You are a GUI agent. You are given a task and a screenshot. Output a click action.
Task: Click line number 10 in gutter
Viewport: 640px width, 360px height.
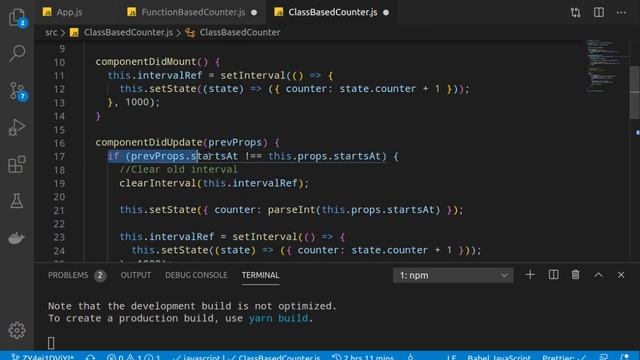pos(59,62)
